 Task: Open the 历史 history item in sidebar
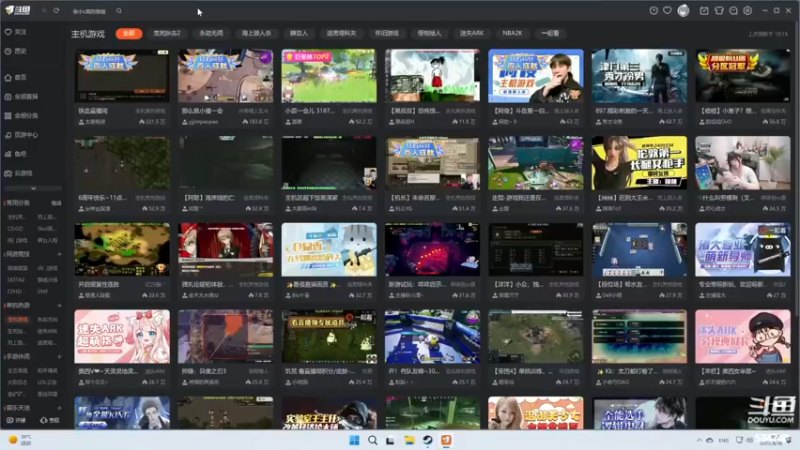pos(15,51)
